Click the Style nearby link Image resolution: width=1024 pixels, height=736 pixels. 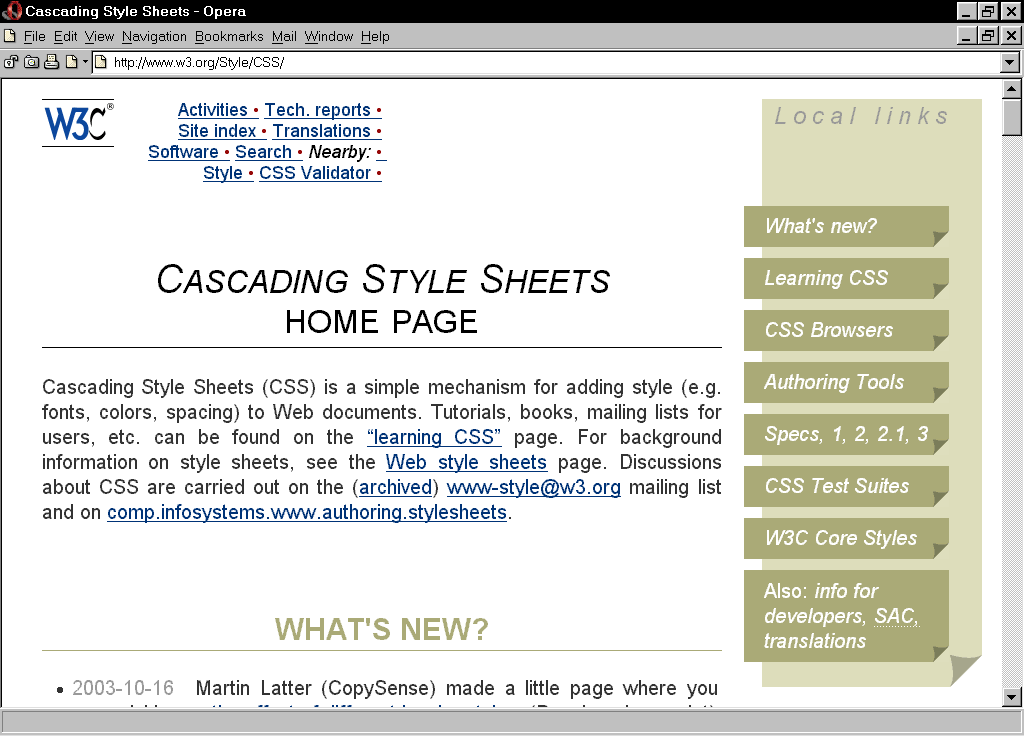coord(223,172)
